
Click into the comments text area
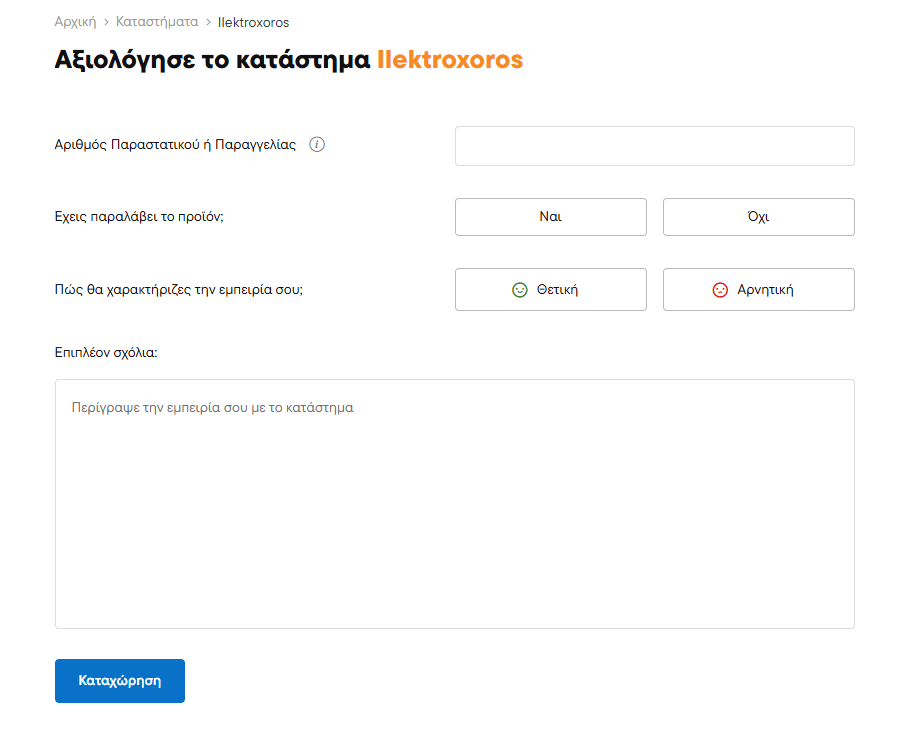coord(454,504)
